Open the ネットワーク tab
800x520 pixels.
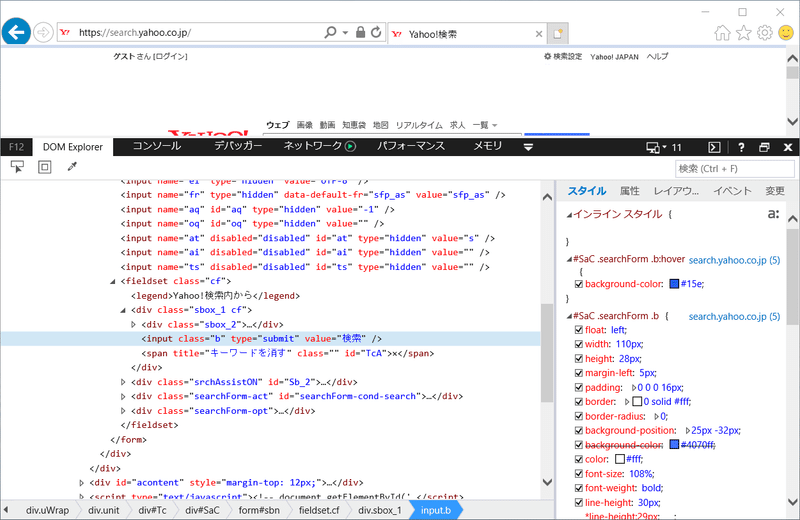(x=313, y=146)
